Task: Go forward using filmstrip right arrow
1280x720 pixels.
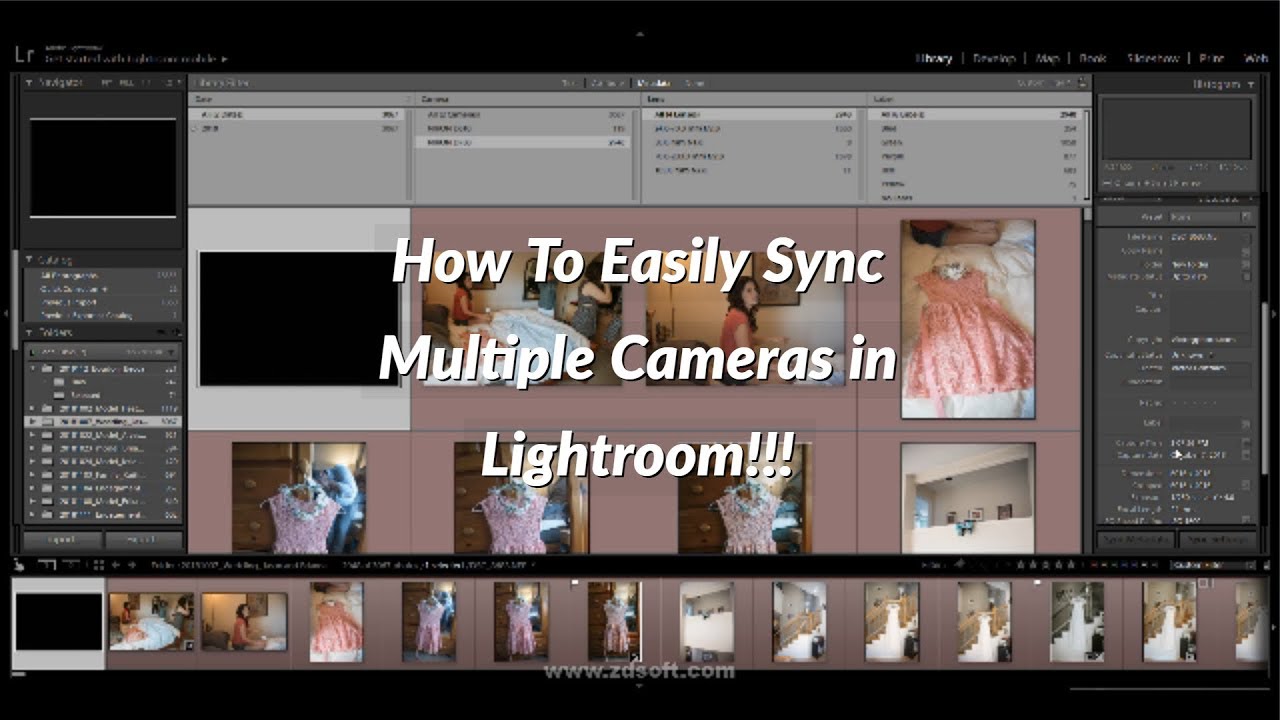Action: point(132,565)
